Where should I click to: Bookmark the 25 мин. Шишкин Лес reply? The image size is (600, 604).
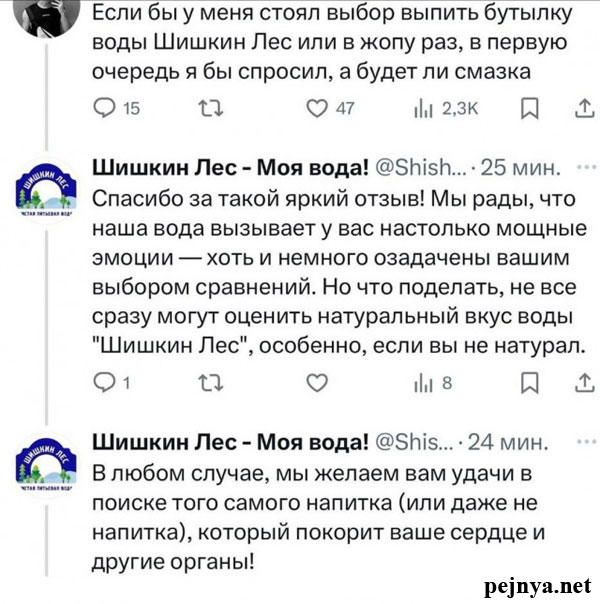[x=532, y=381]
